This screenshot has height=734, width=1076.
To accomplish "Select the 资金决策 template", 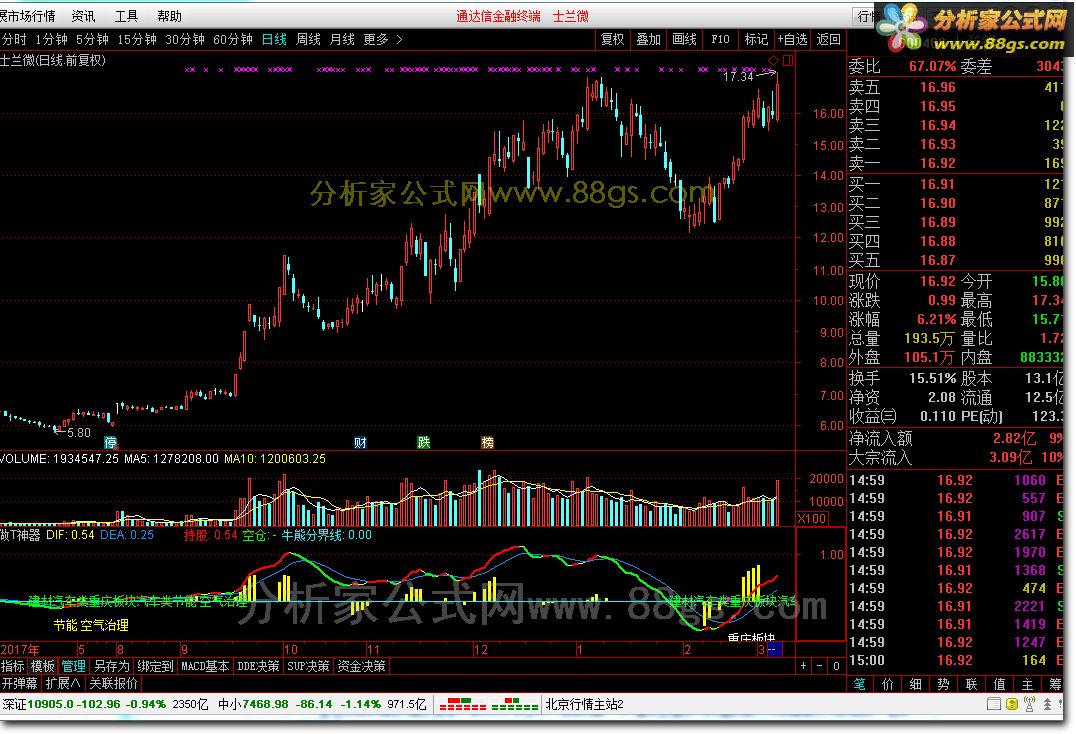I will tap(362, 666).
